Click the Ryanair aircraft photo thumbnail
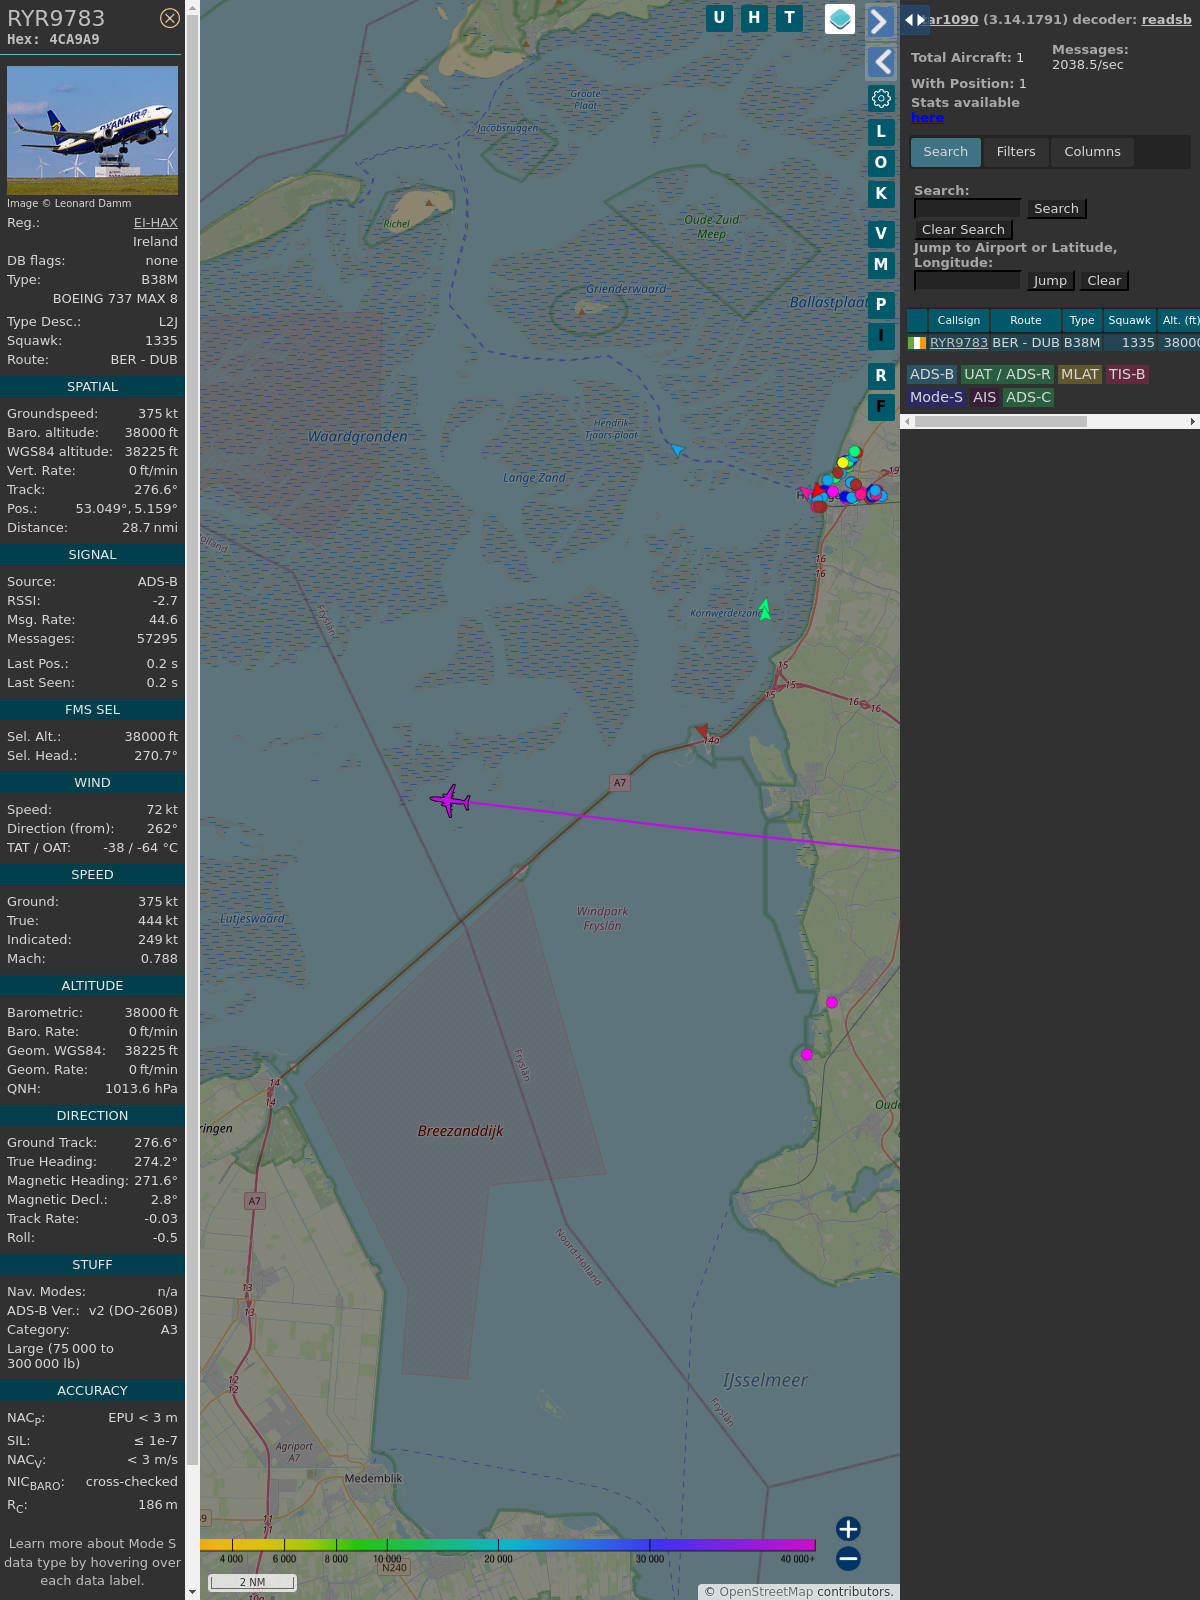The width and height of the screenshot is (1200, 1600). click(x=92, y=130)
